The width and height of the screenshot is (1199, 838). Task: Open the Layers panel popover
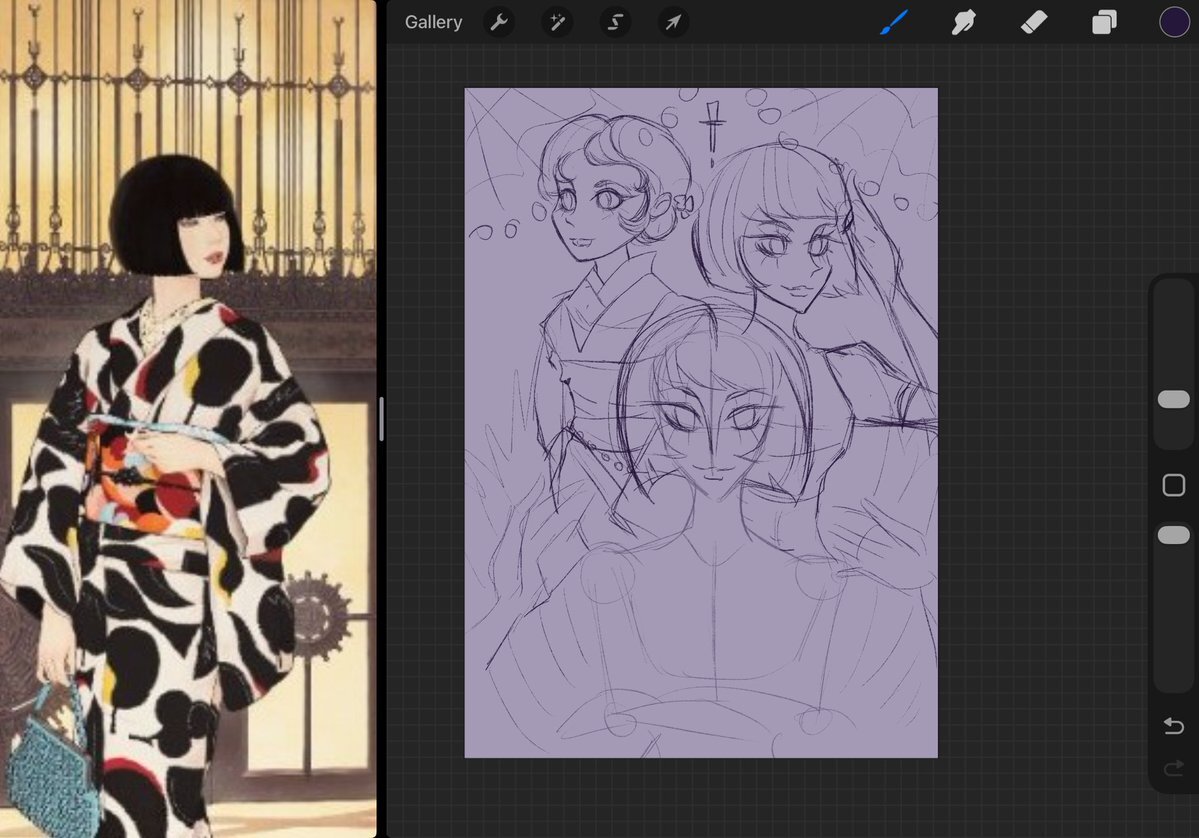click(x=1104, y=22)
